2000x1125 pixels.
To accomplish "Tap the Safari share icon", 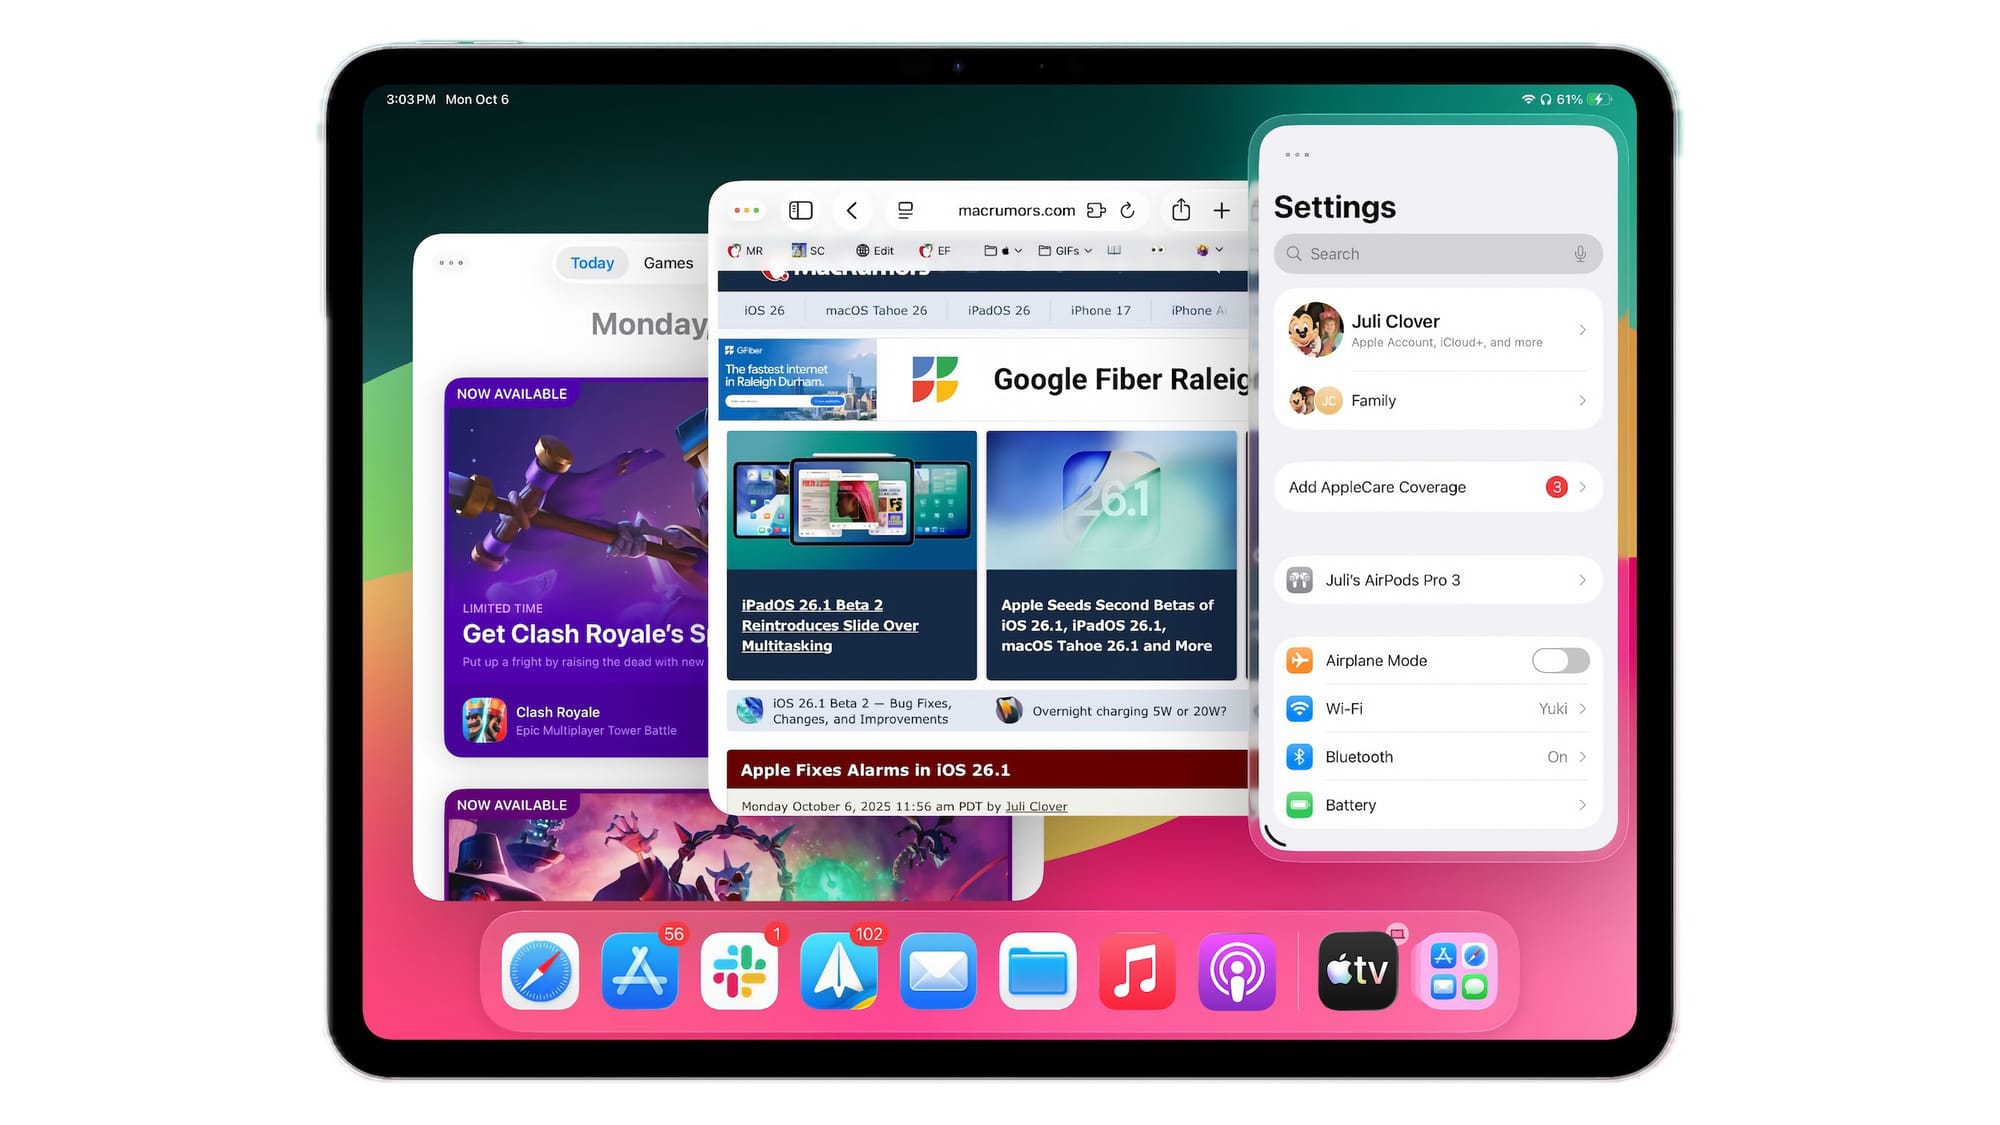I will click(1181, 210).
